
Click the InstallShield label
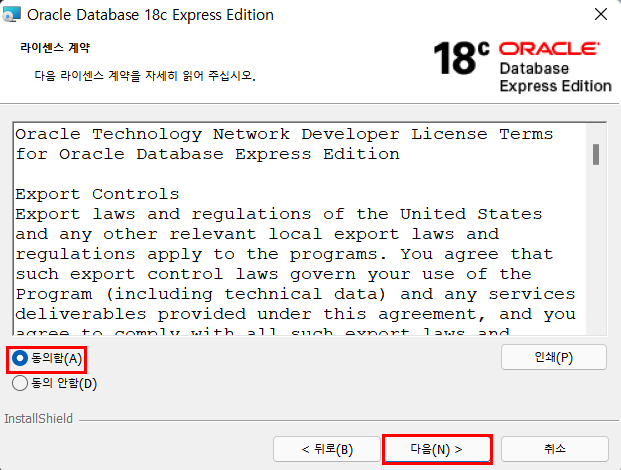(38, 419)
